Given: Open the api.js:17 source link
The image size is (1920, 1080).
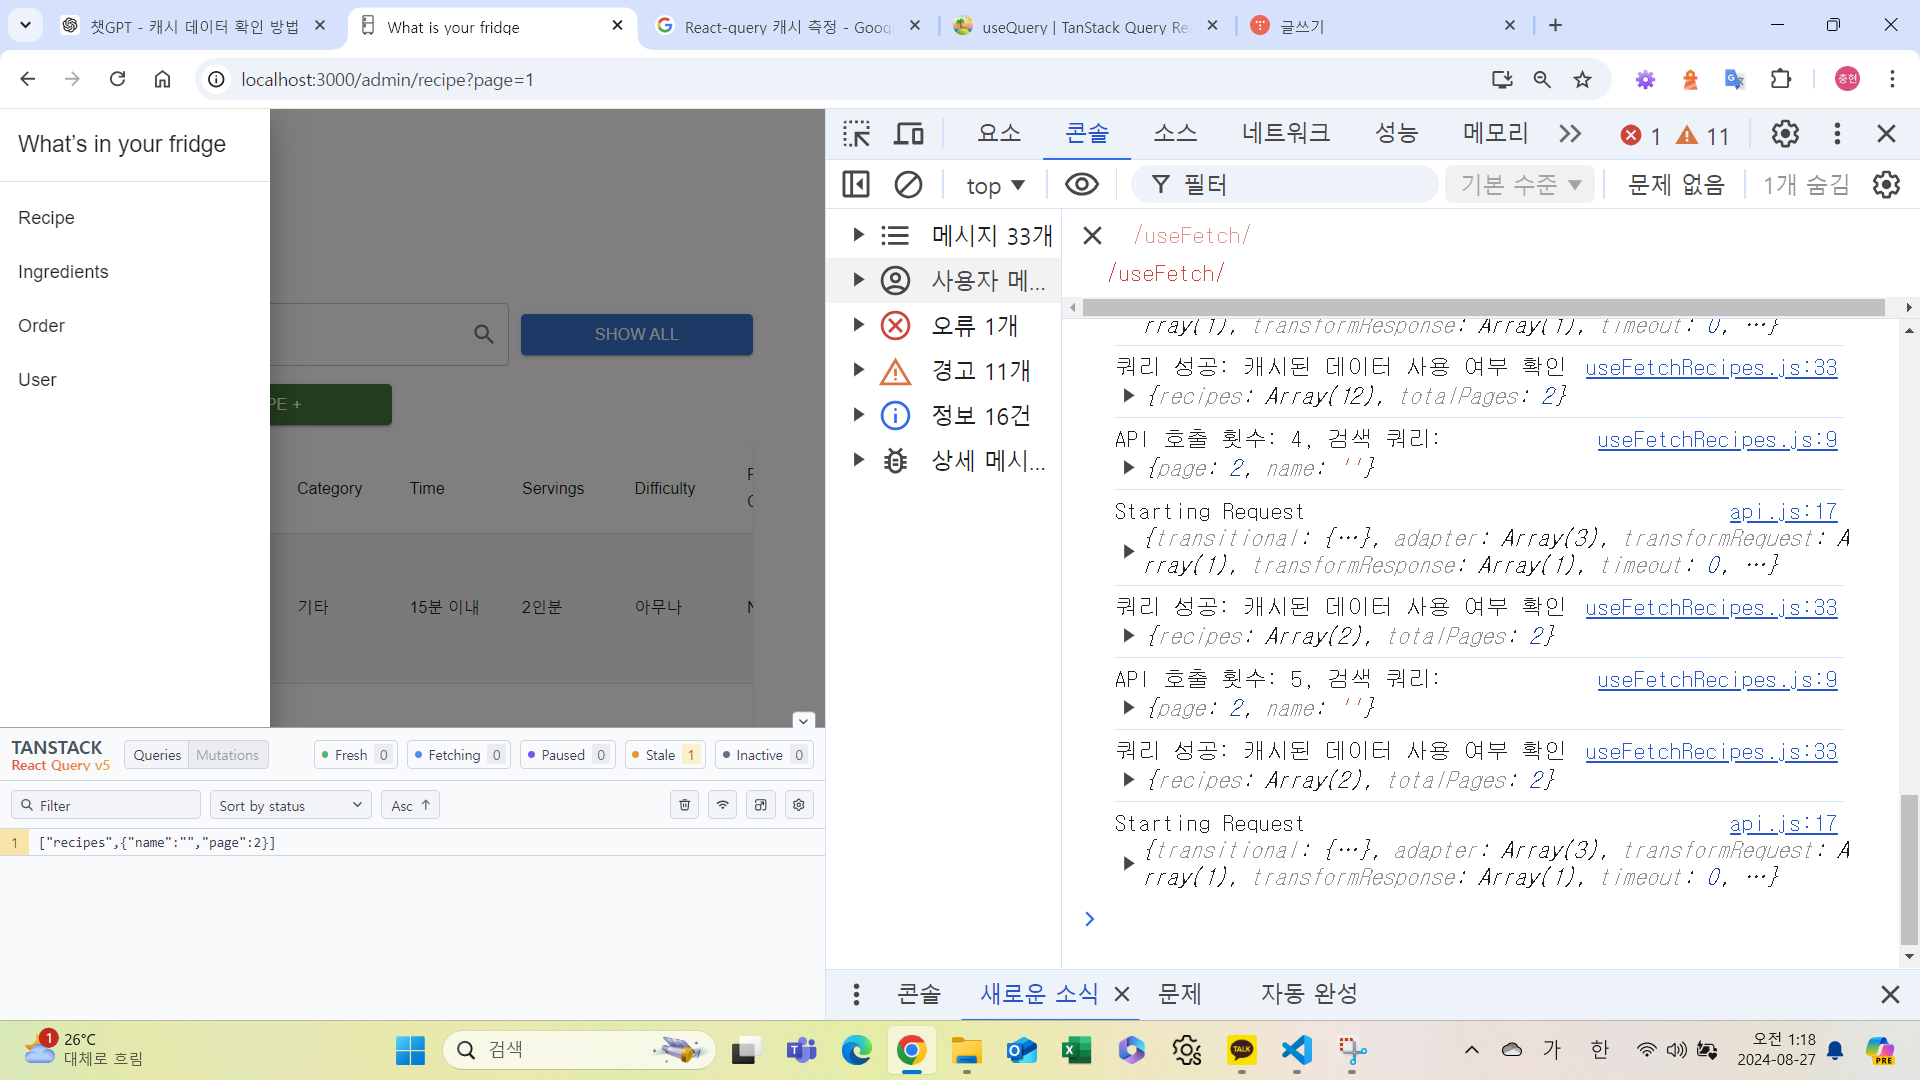Looking at the screenshot, I should click(x=1782, y=512).
